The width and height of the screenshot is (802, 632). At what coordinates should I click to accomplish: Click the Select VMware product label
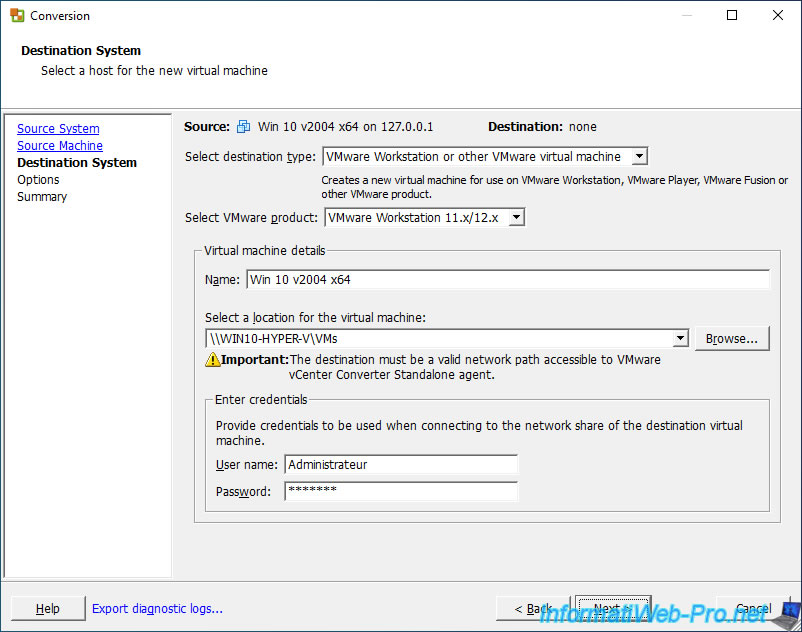252,217
